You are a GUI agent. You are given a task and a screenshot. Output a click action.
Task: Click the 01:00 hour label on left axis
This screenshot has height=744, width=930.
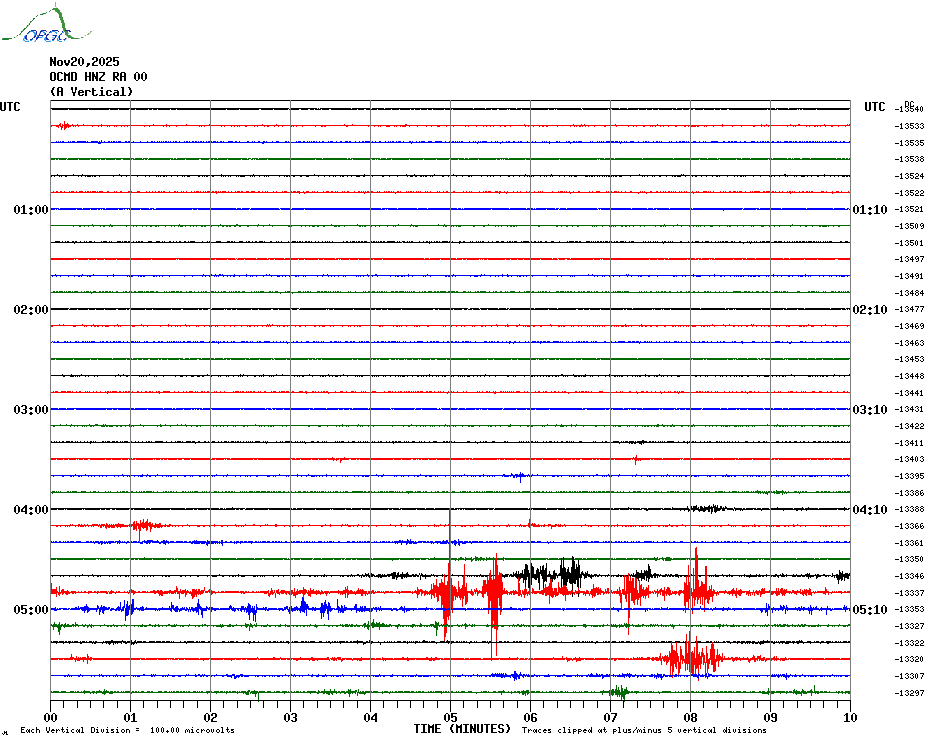point(30,210)
